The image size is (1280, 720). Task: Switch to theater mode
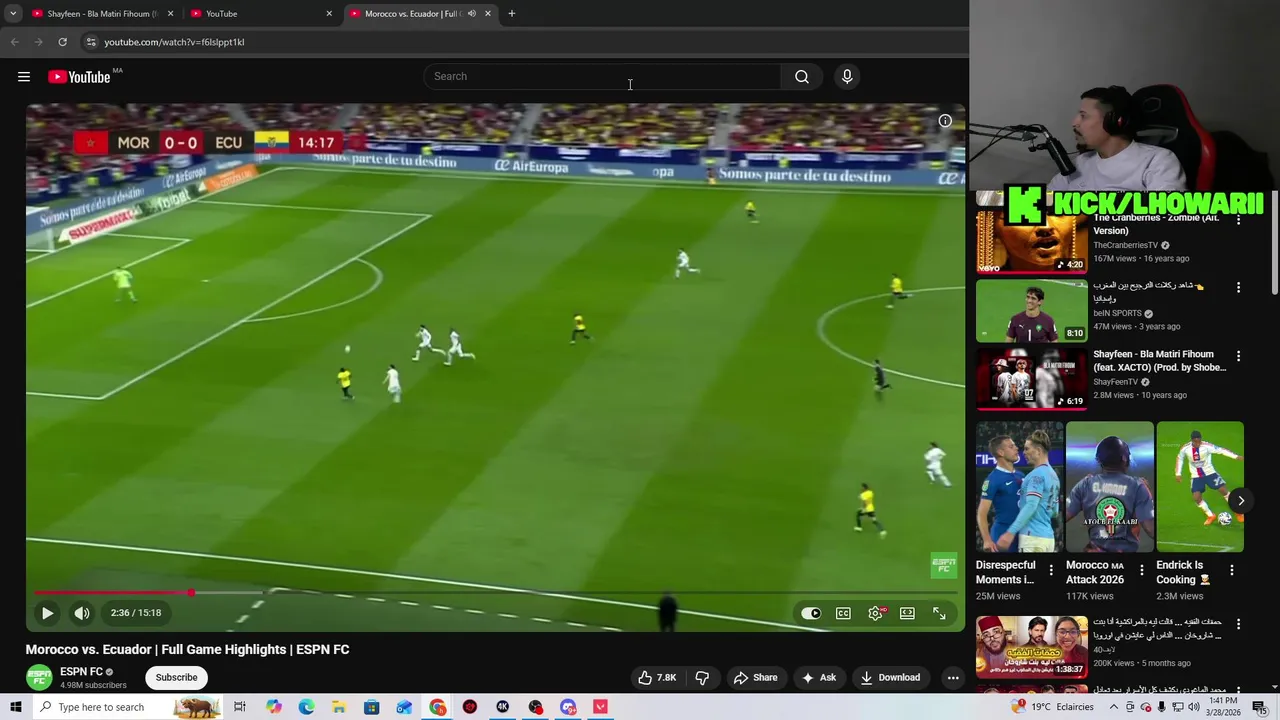[x=907, y=613]
